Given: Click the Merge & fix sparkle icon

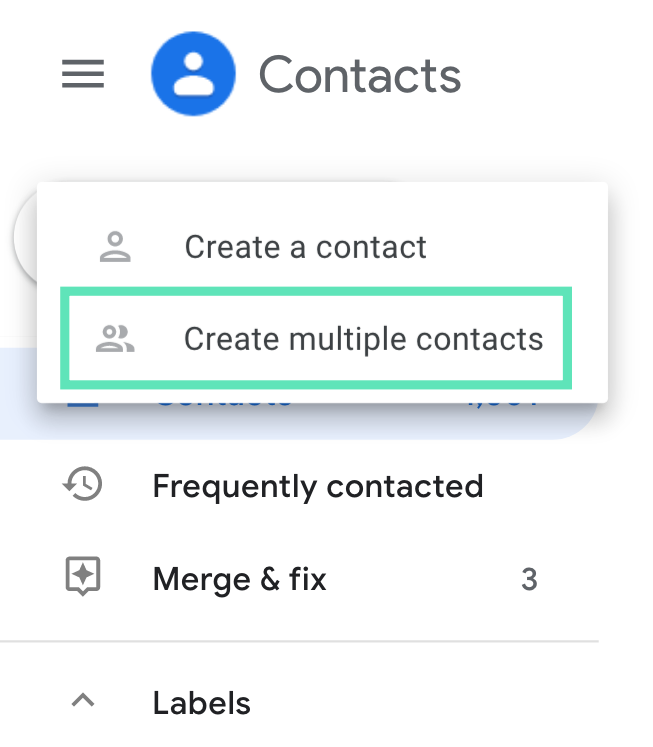Looking at the screenshot, I should (x=83, y=578).
